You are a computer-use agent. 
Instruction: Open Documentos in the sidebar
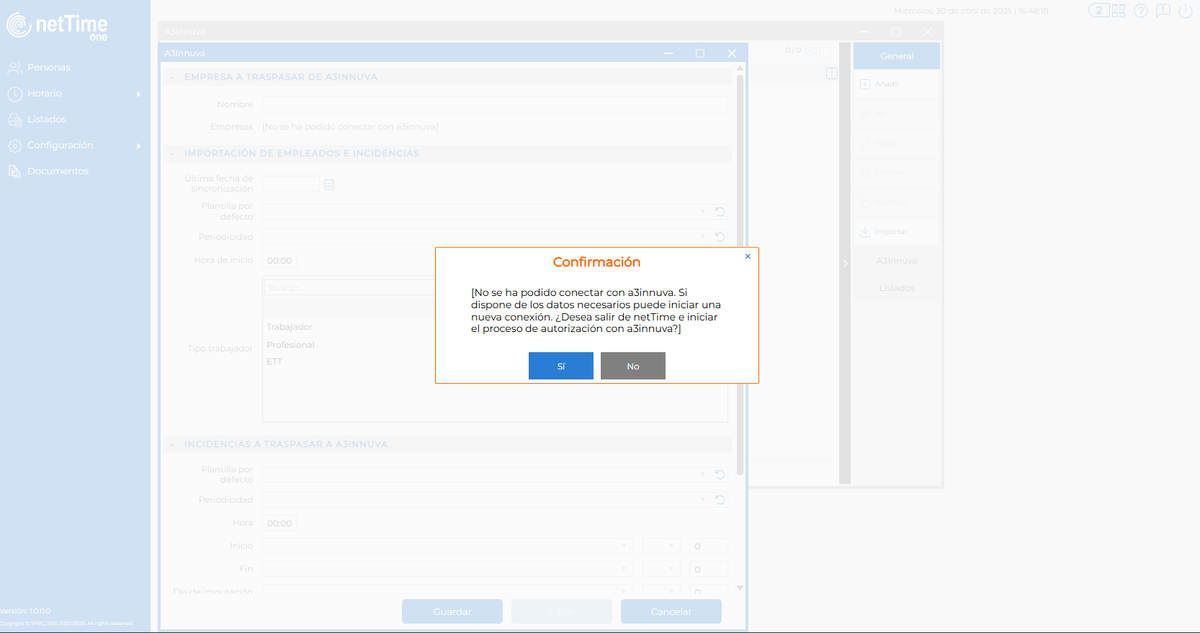(x=58, y=171)
